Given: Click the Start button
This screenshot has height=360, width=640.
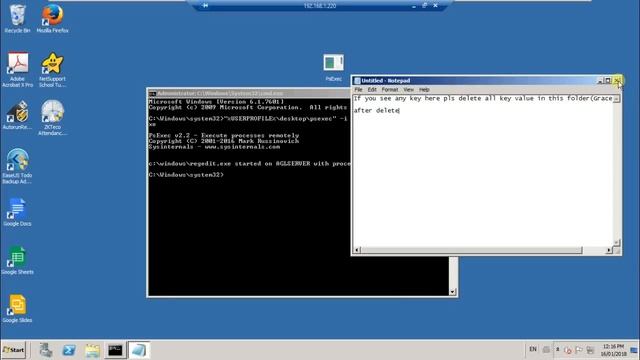Looking at the screenshot, I should pyautogui.click(x=13, y=350).
